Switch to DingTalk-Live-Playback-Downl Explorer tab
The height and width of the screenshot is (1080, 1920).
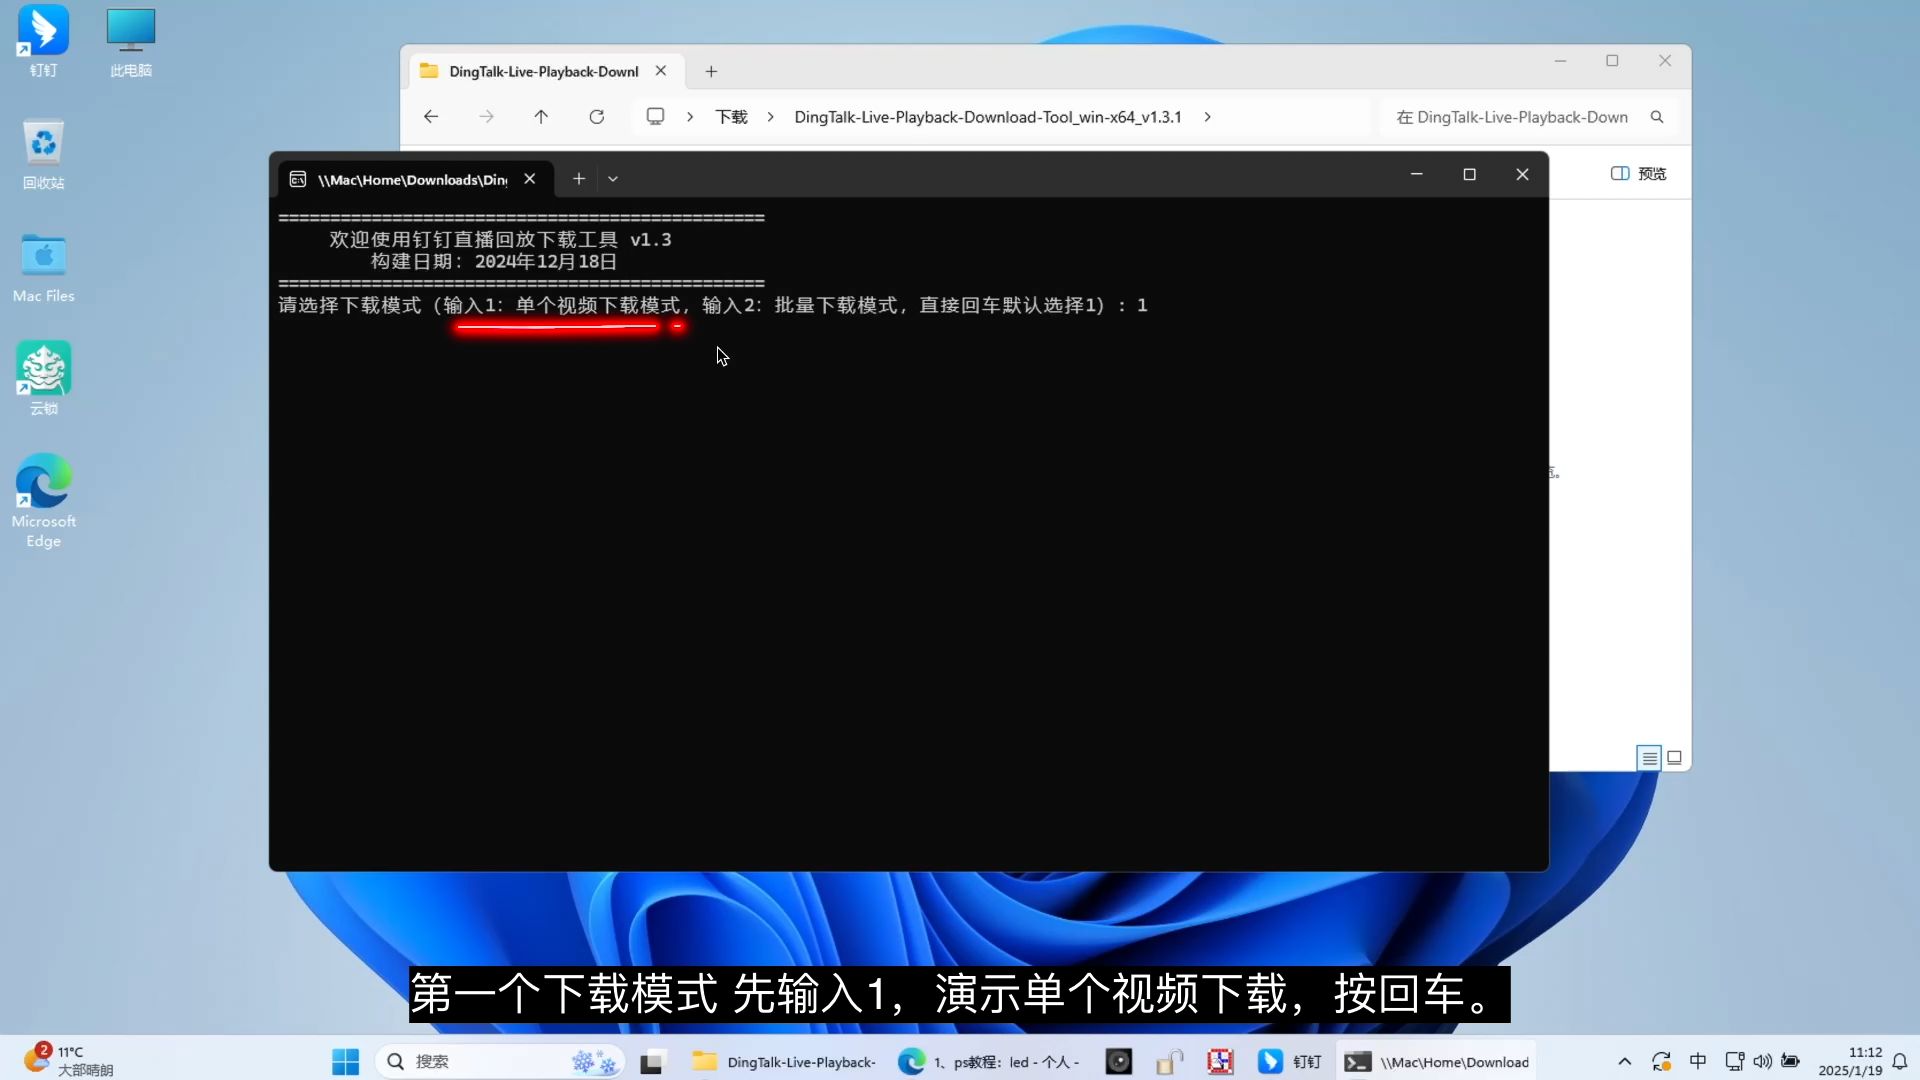(x=545, y=71)
